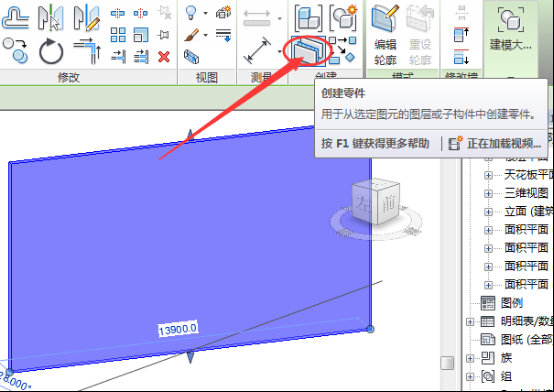Click the Scale tool icon
554x392 pixels.
(141, 35)
